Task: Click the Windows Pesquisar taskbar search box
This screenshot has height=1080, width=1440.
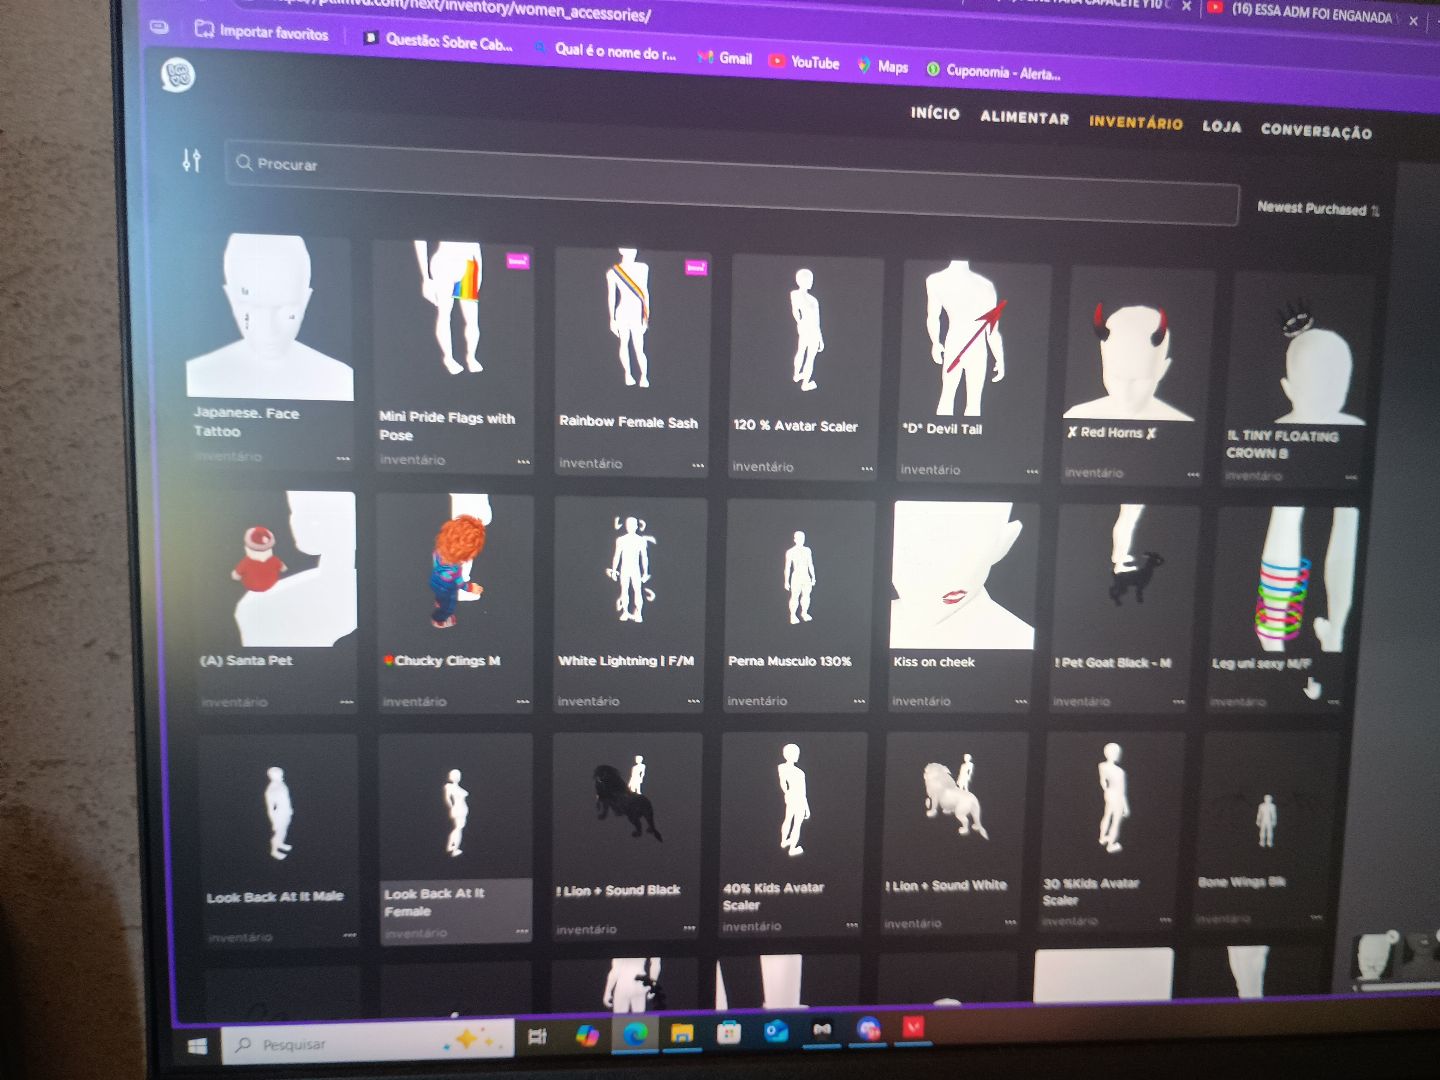Action: (x=367, y=1042)
